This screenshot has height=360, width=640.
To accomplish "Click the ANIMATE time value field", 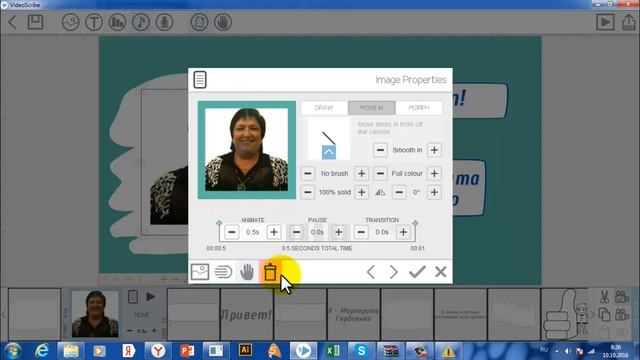I will 253,232.
